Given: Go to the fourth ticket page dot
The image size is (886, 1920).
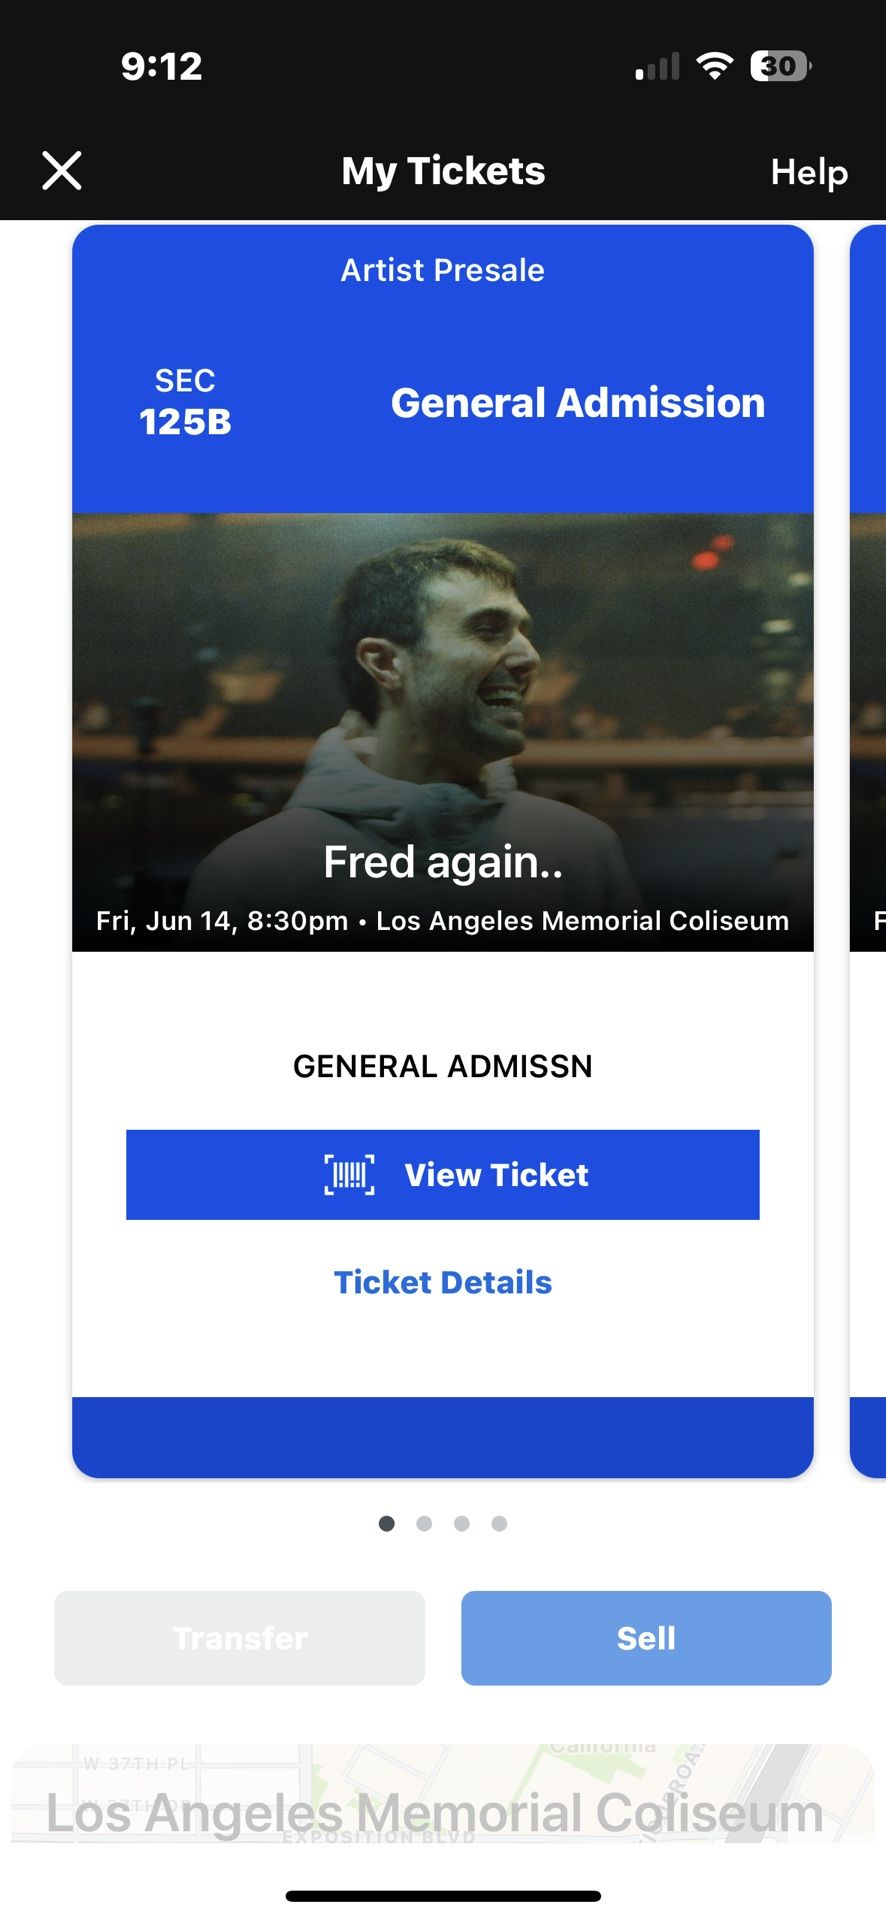Looking at the screenshot, I should tap(499, 1523).
